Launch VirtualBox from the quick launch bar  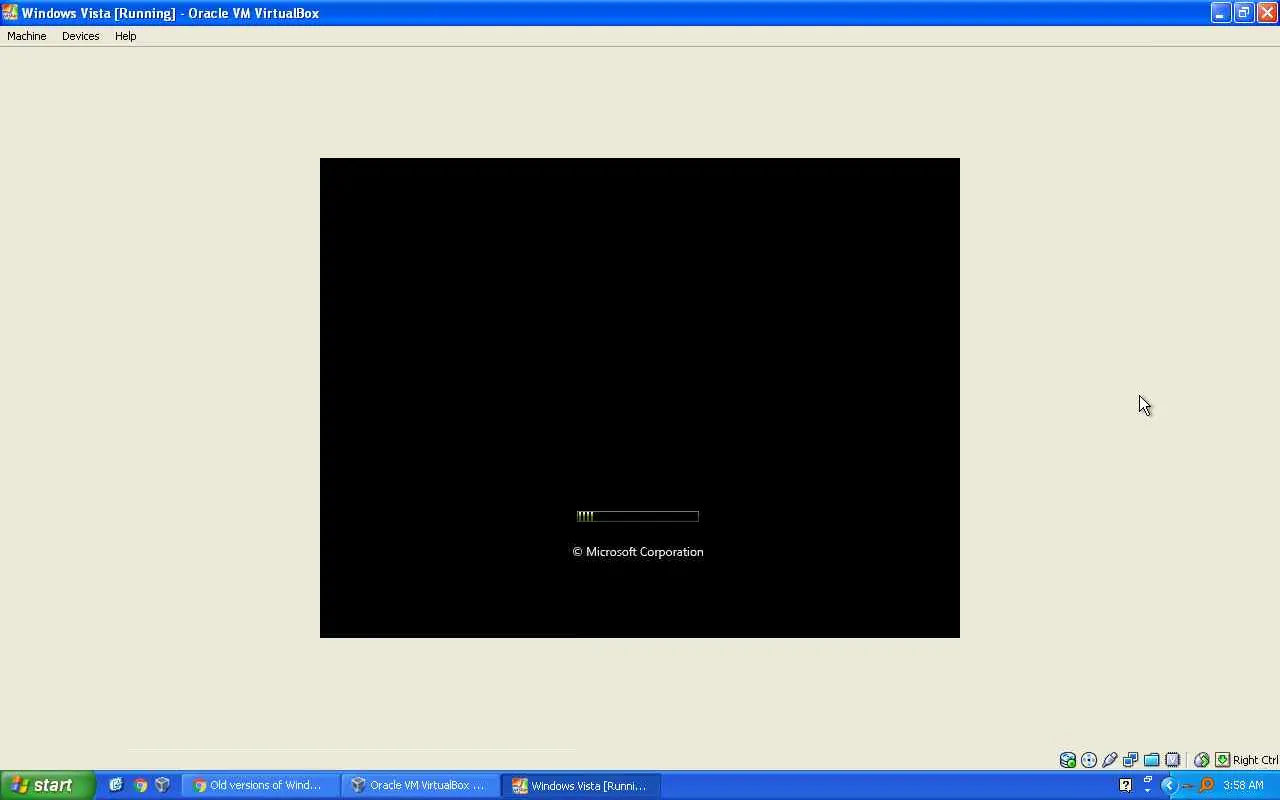(162, 785)
